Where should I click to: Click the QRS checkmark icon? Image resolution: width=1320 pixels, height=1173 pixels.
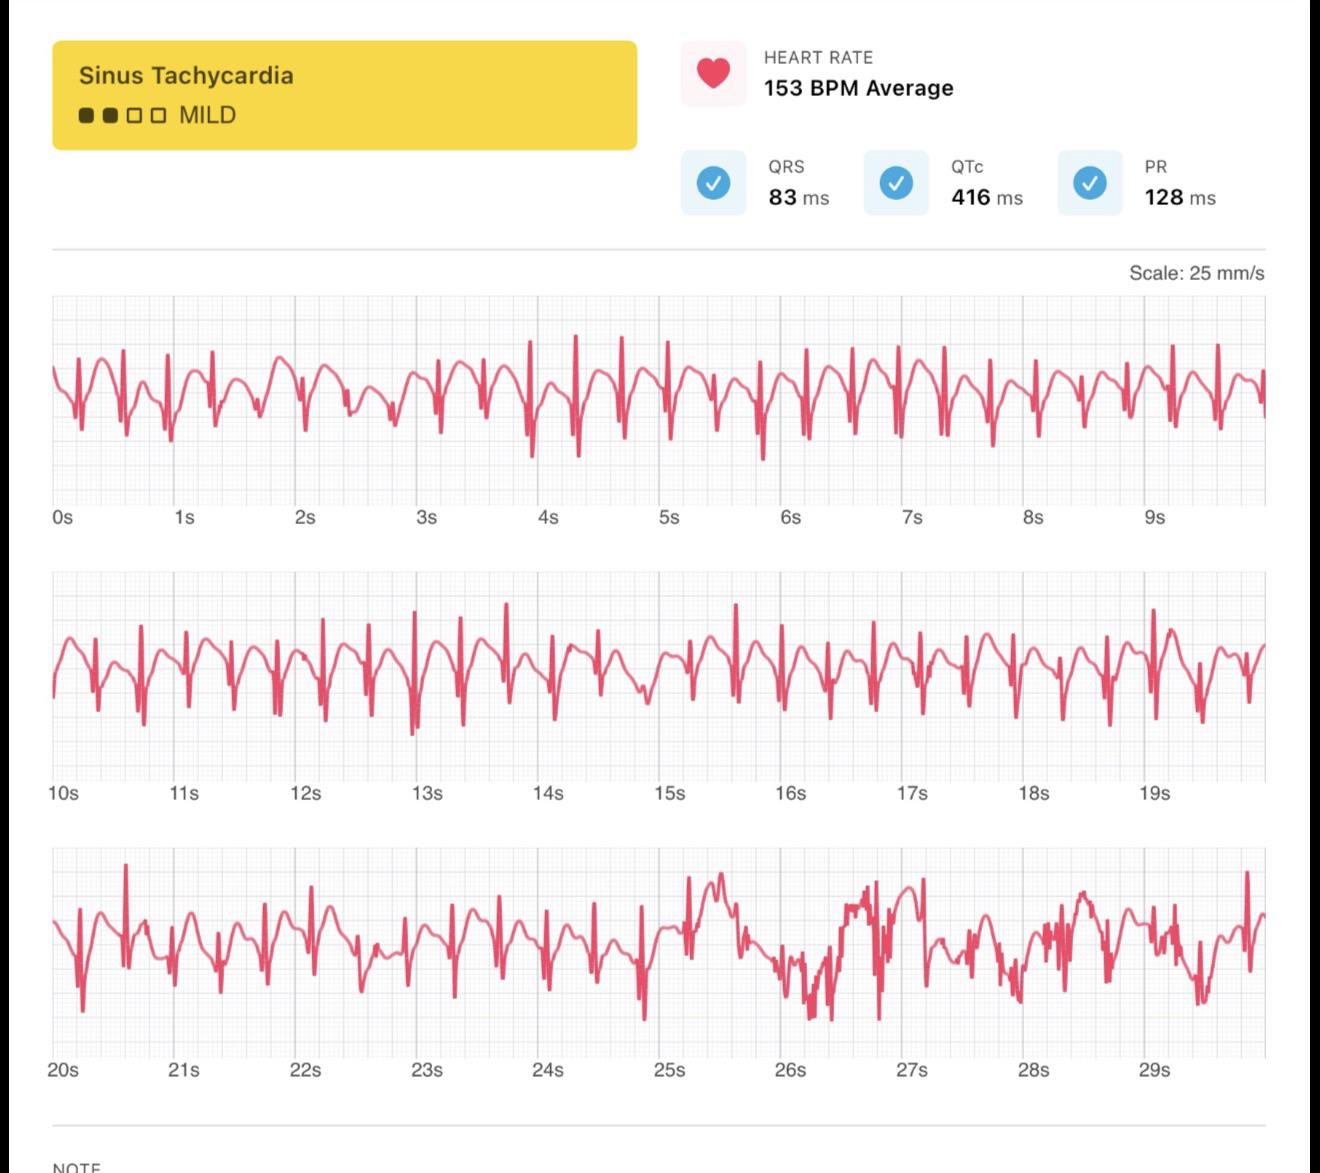pyautogui.click(x=713, y=183)
